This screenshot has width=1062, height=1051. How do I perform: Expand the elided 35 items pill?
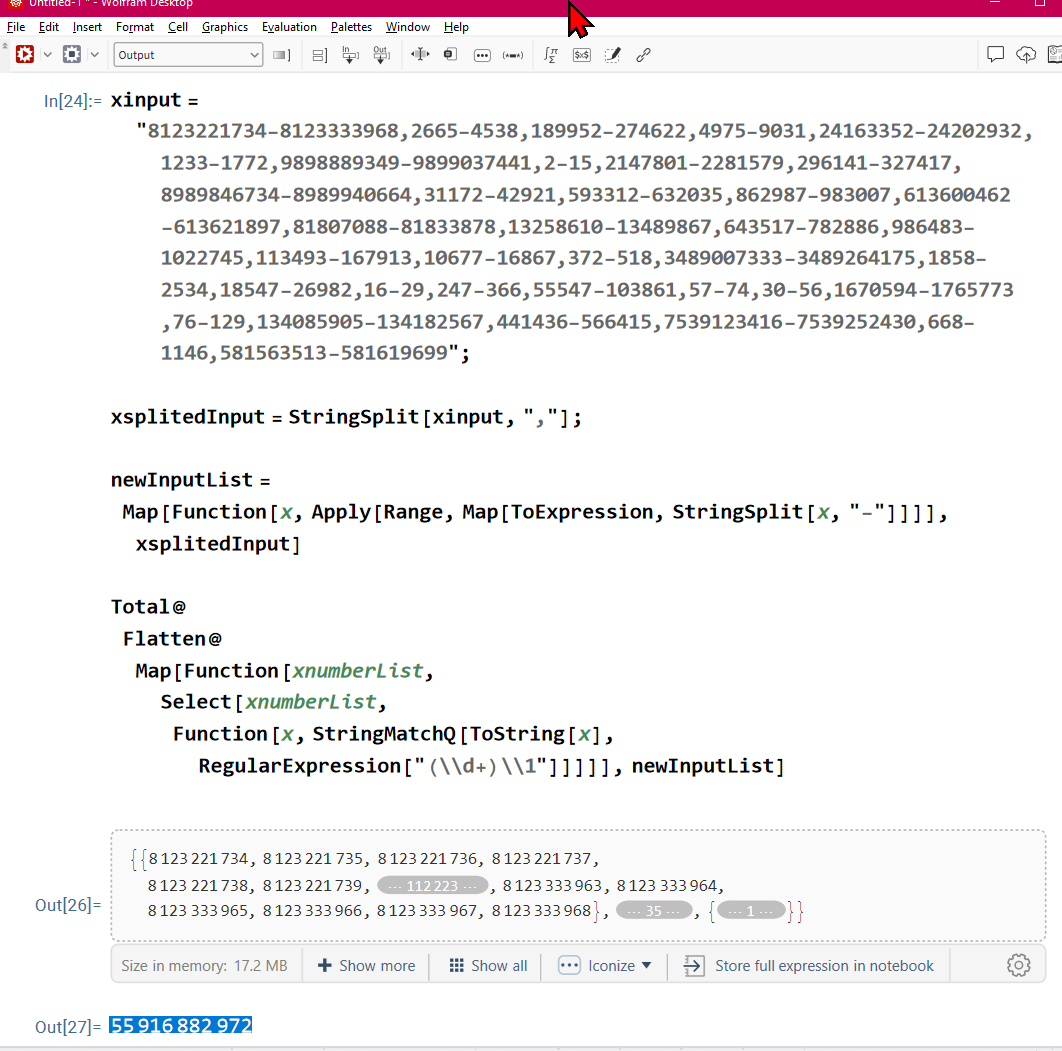(654, 911)
